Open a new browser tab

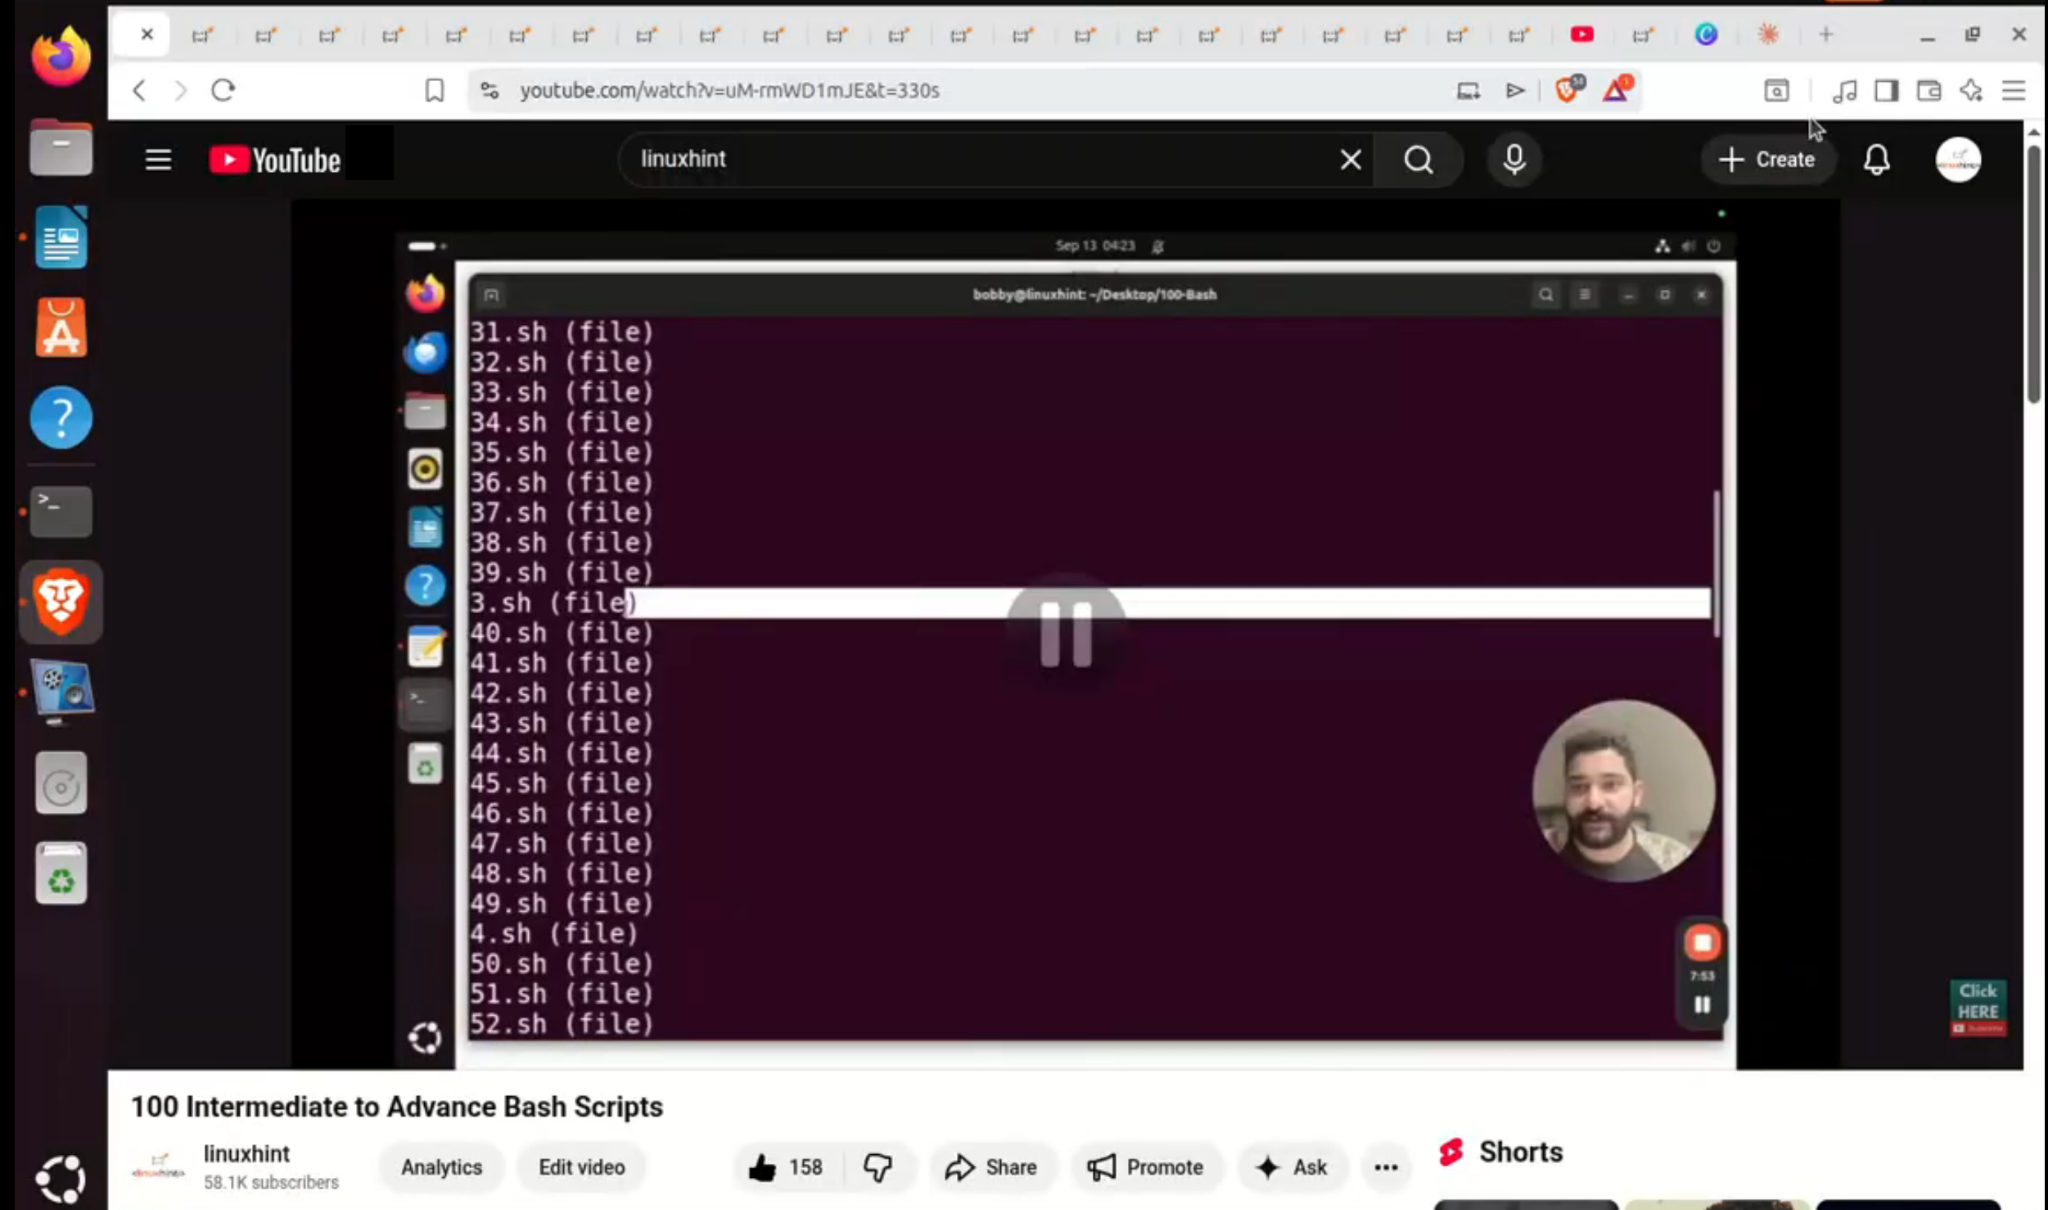coord(1826,35)
